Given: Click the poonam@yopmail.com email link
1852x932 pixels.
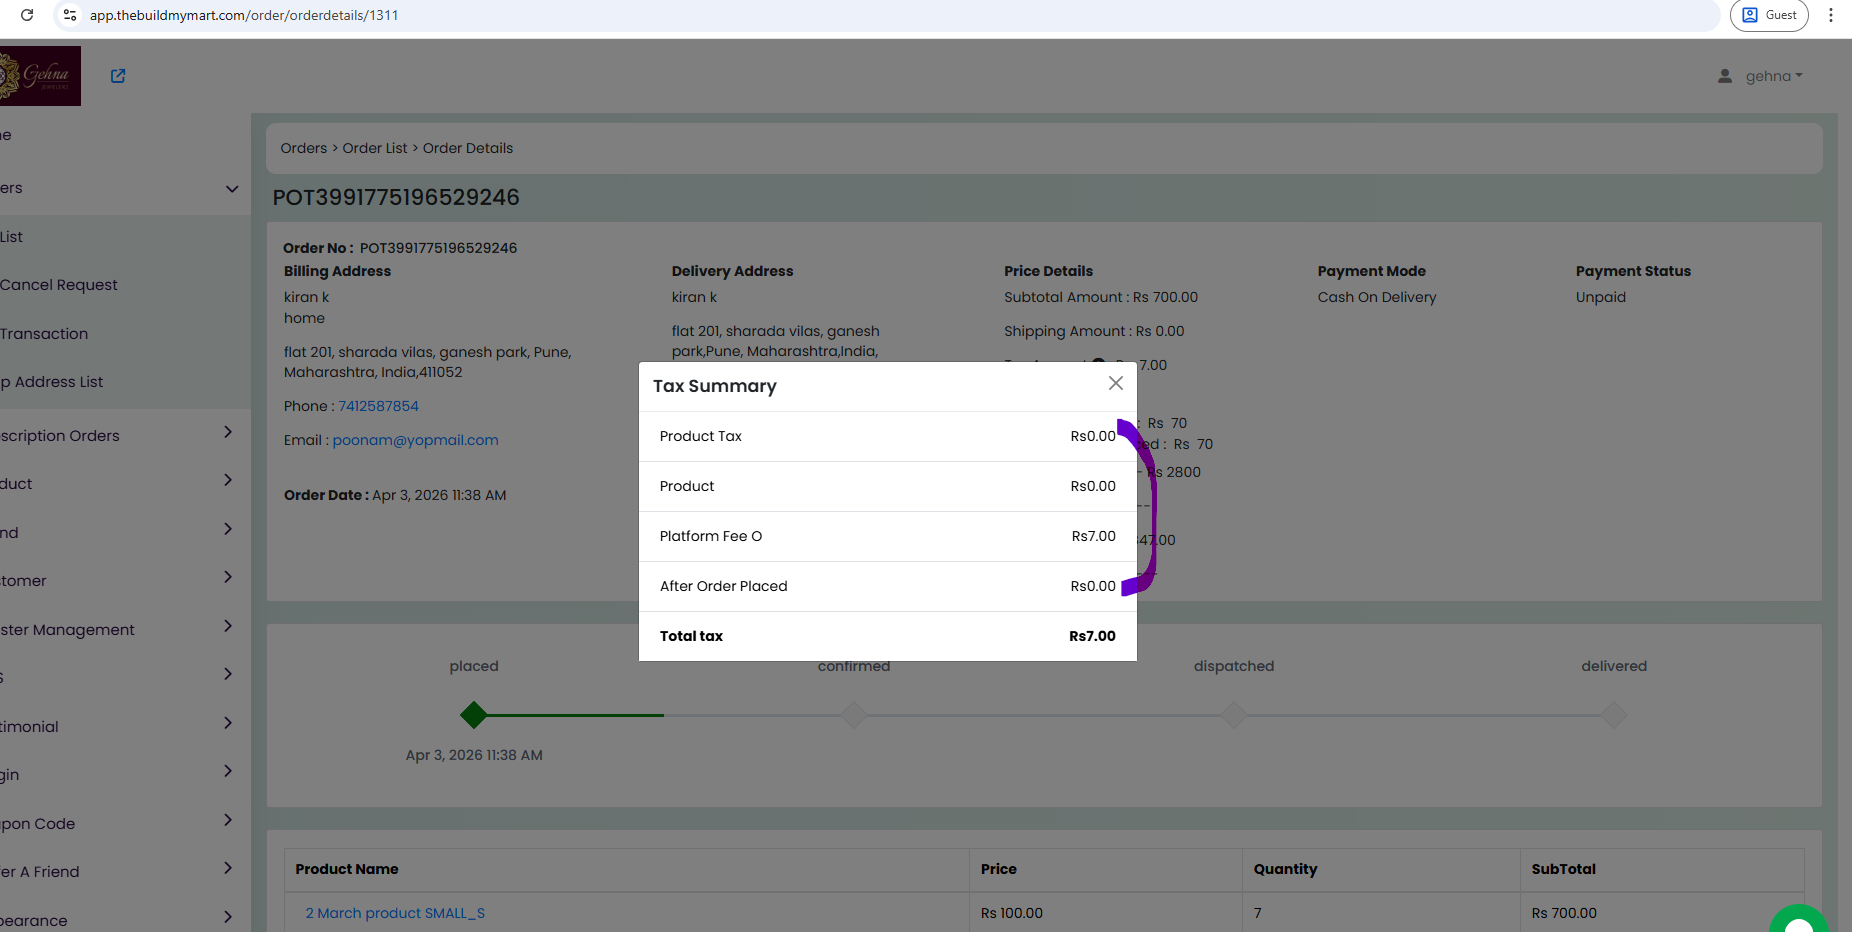Looking at the screenshot, I should [x=415, y=440].
